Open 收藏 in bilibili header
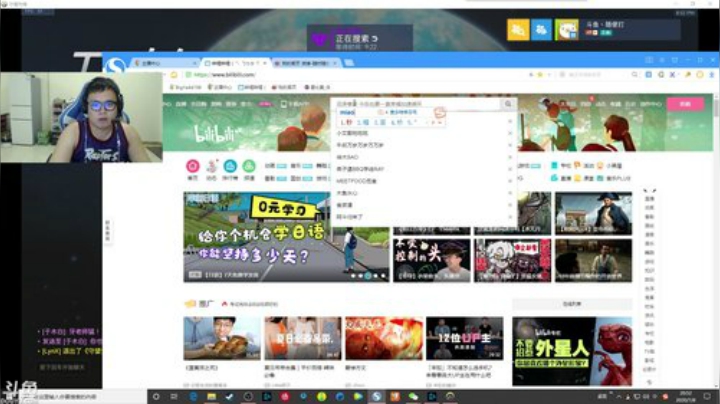 [615, 104]
